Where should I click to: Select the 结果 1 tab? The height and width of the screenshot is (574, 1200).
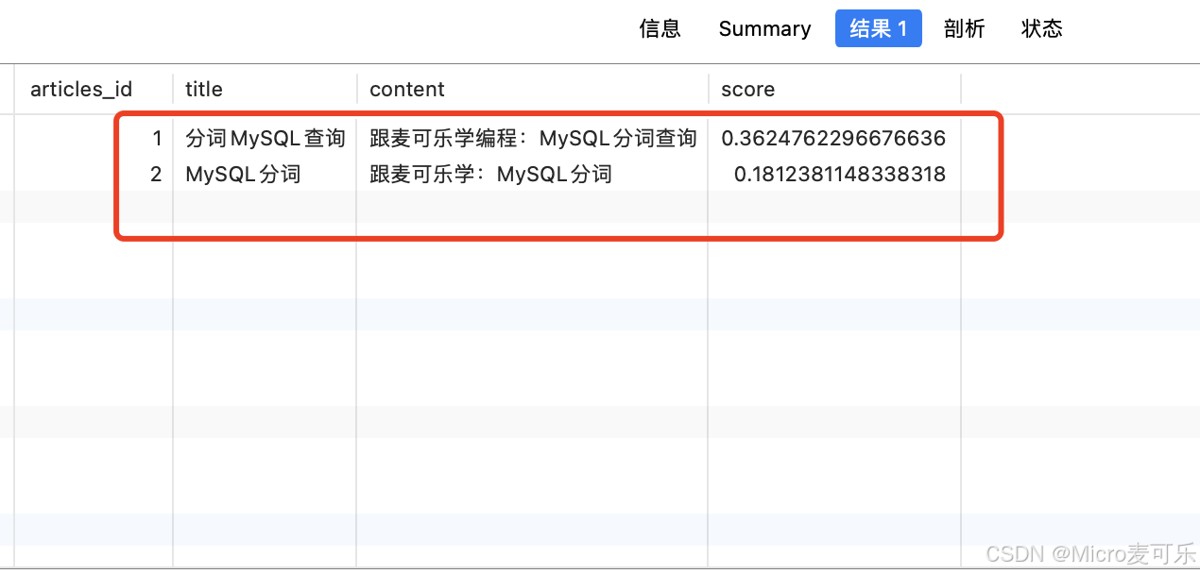coord(878,29)
